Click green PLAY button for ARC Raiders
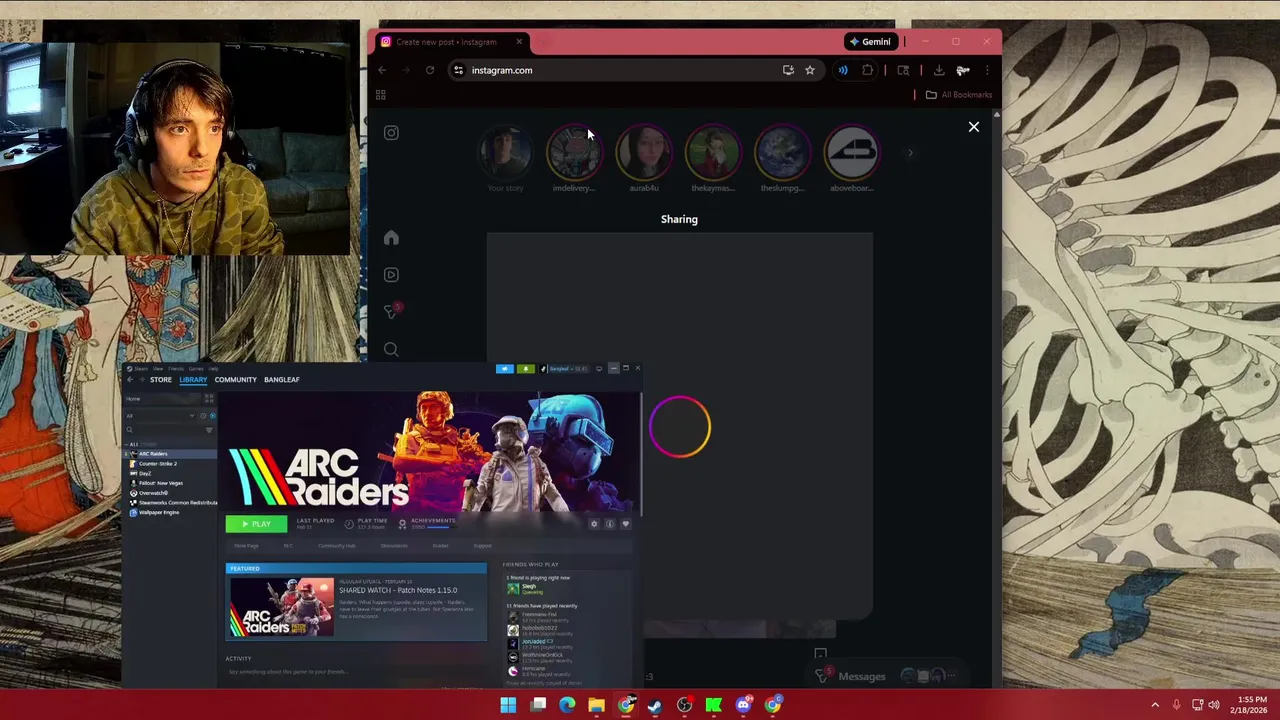Viewport: 1280px width, 720px height. 256,524
